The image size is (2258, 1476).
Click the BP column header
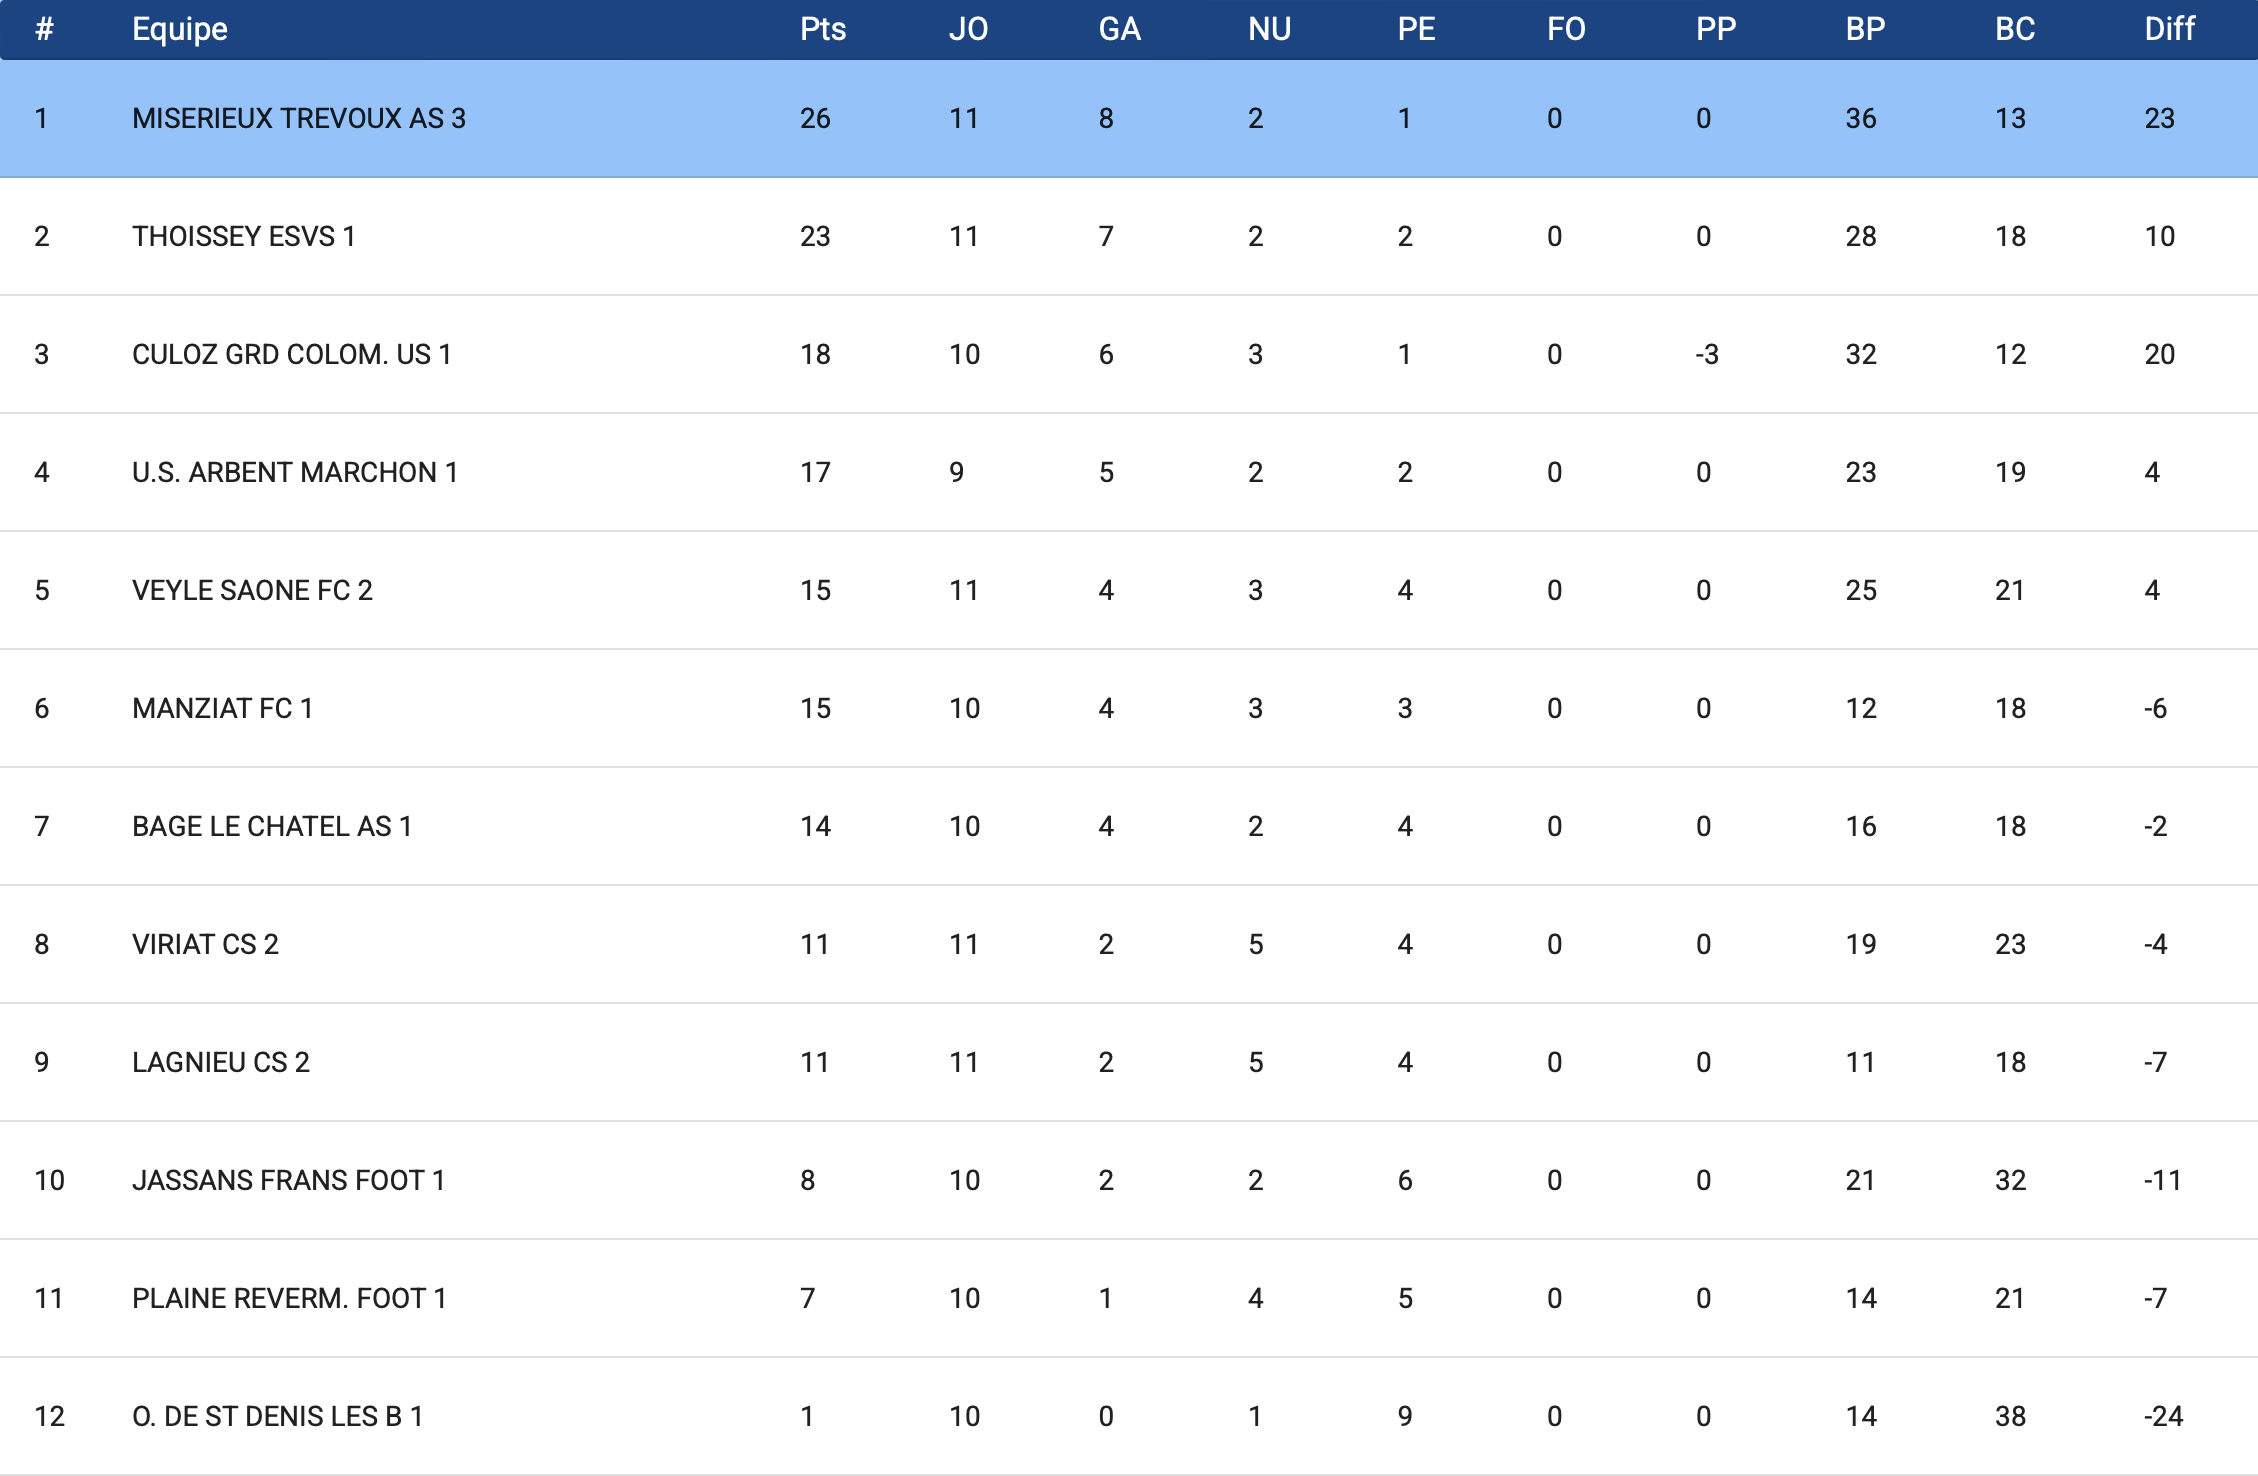pos(1865,29)
